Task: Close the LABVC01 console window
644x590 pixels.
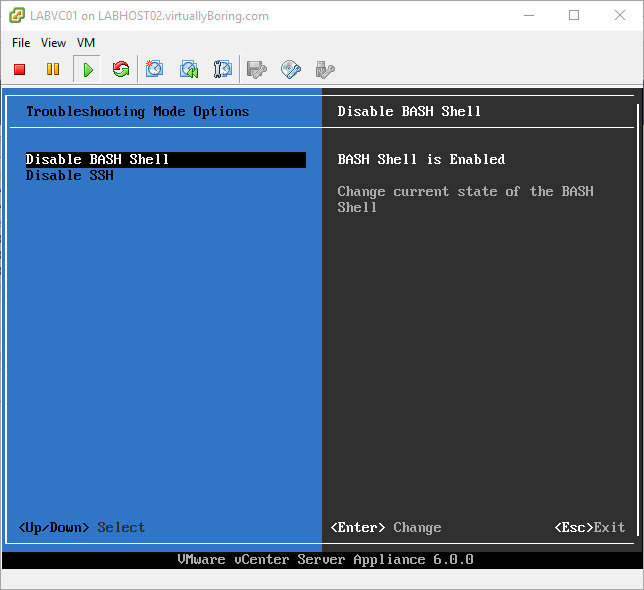Action: 620,16
